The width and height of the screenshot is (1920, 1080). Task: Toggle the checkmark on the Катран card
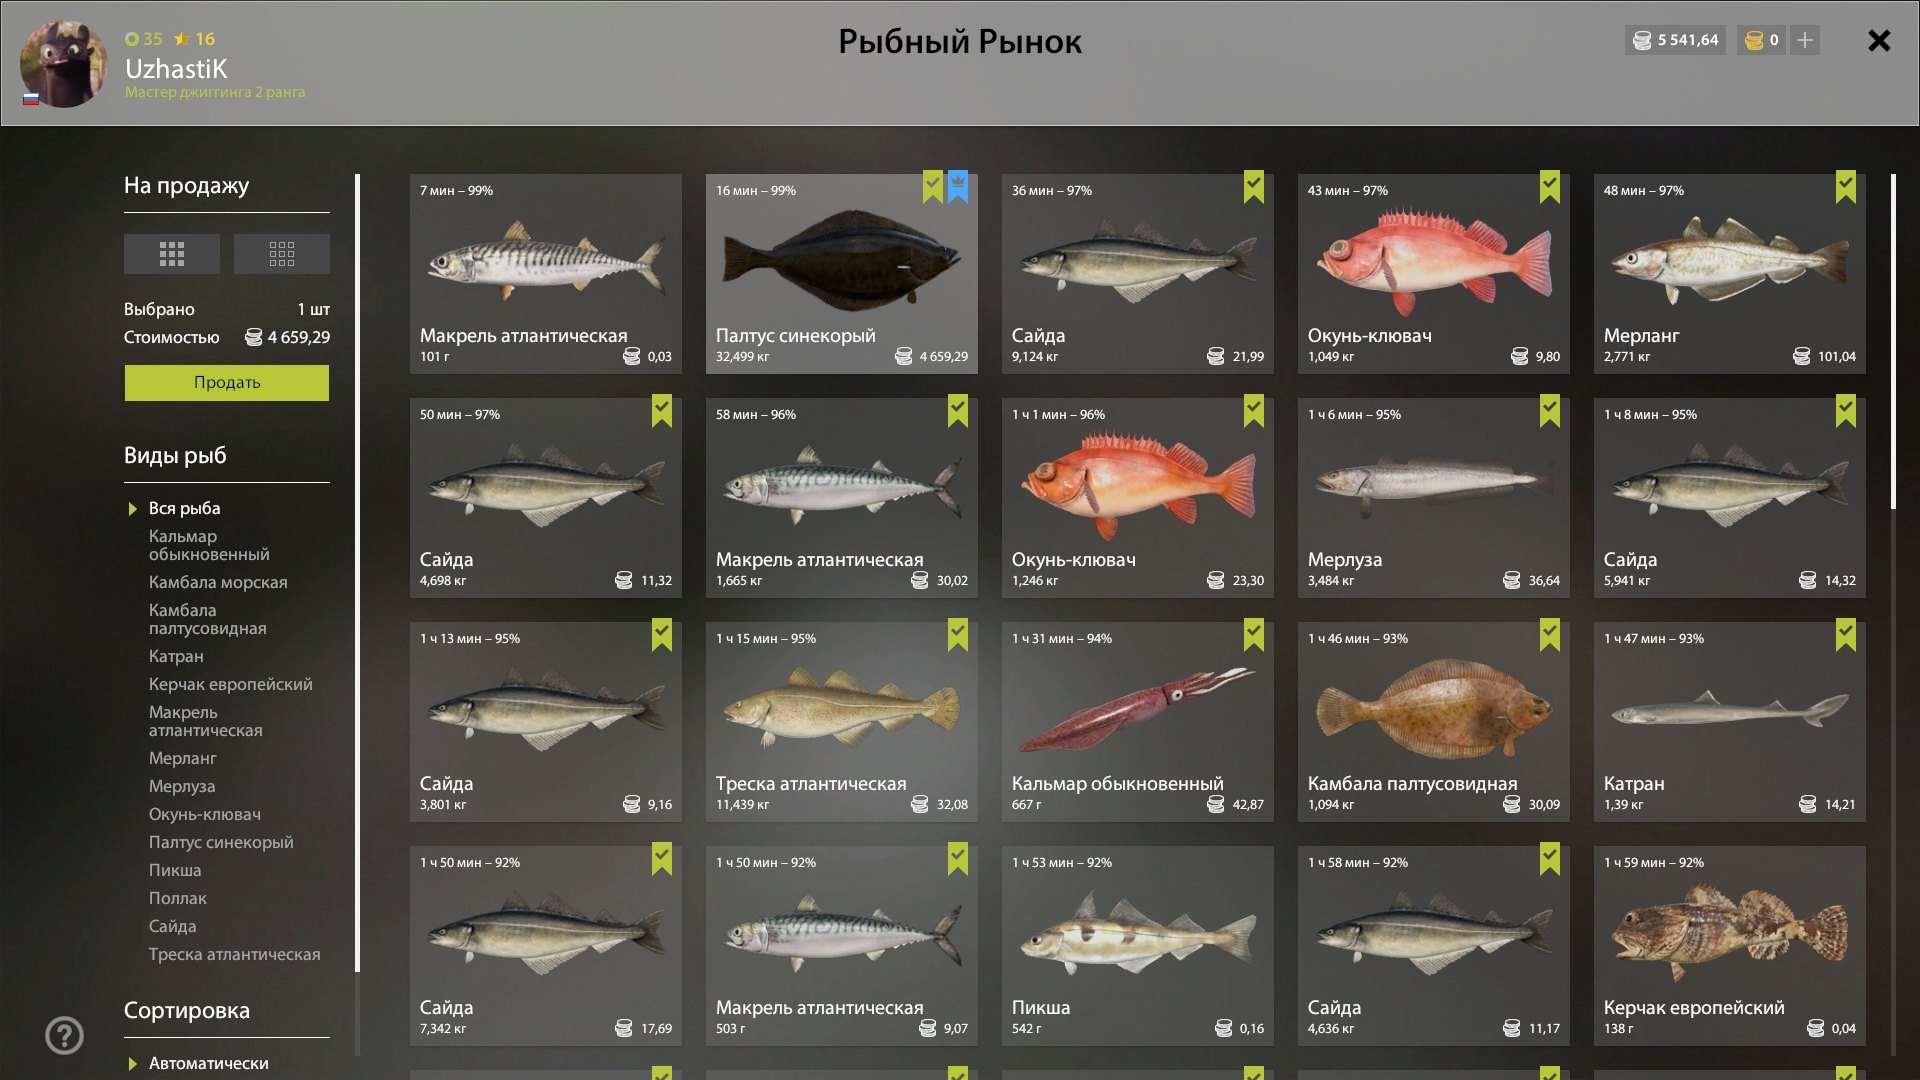point(1846,635)
